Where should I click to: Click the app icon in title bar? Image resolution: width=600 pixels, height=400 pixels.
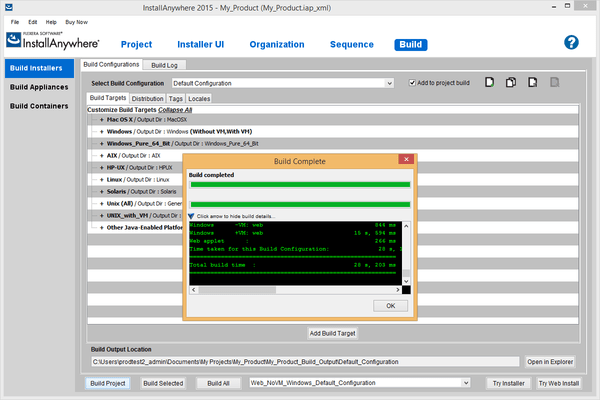[x=9, y=7]
